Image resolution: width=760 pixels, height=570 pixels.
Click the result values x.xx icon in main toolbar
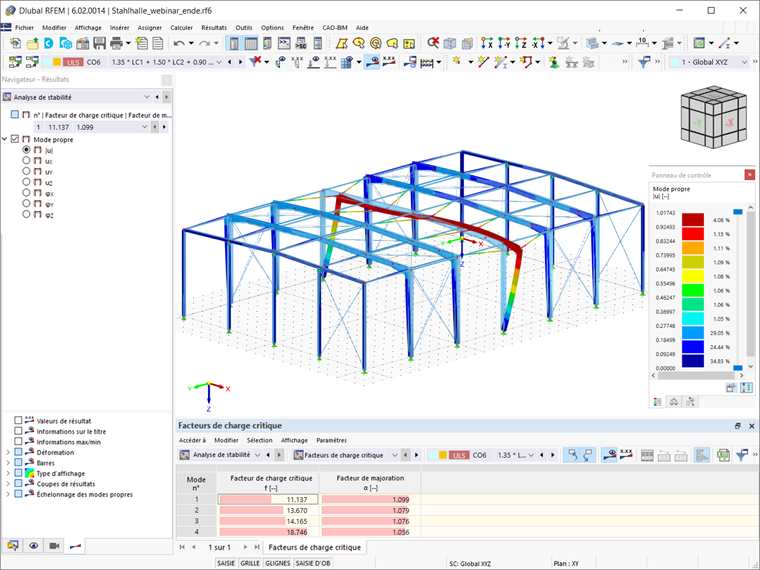(389, 62)
